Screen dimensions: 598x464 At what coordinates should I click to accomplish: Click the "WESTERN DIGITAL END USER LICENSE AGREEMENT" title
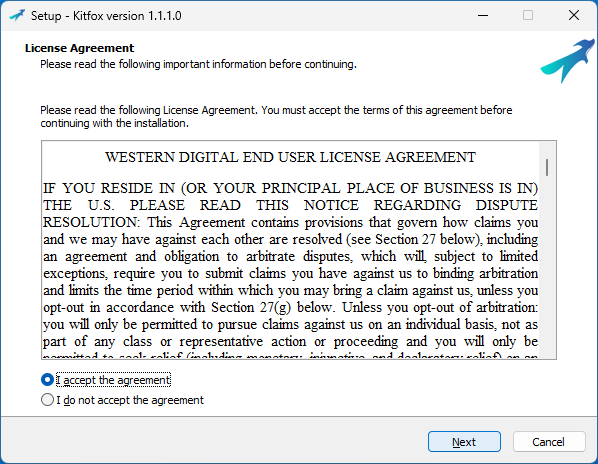[x=290, y=157]
